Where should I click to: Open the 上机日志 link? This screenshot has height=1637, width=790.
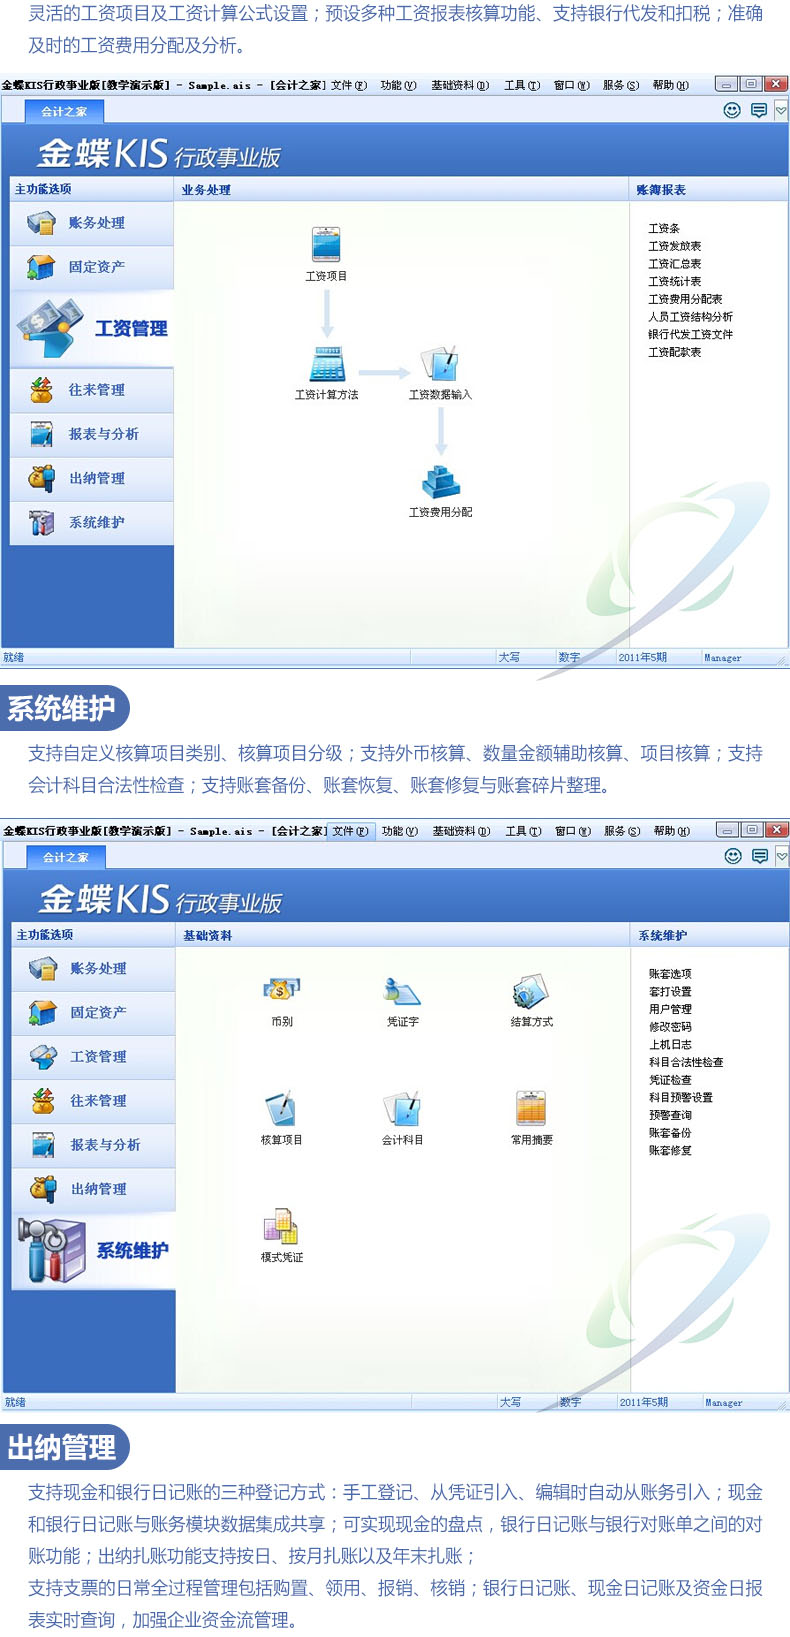[x=670, y=1045]
